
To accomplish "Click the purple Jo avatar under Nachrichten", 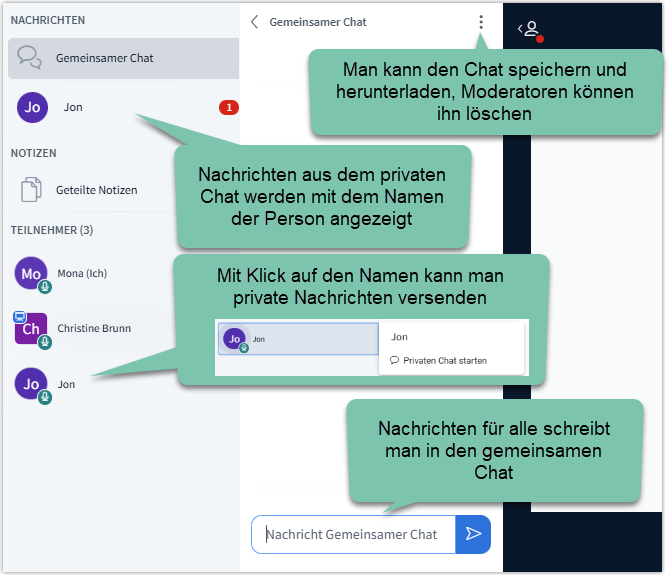I will [32, 107].
